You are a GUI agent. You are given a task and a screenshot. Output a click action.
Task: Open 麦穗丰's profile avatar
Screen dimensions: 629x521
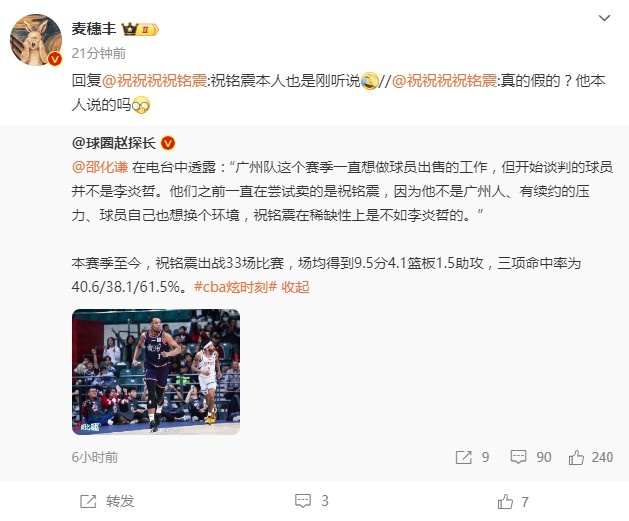36,40
